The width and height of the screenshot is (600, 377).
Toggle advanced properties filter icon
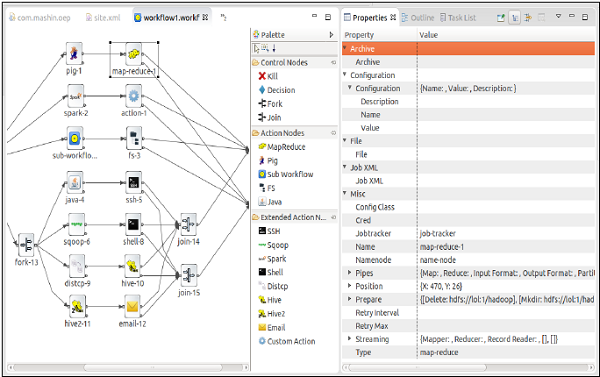pyautogui.click(x=528, y=18)
